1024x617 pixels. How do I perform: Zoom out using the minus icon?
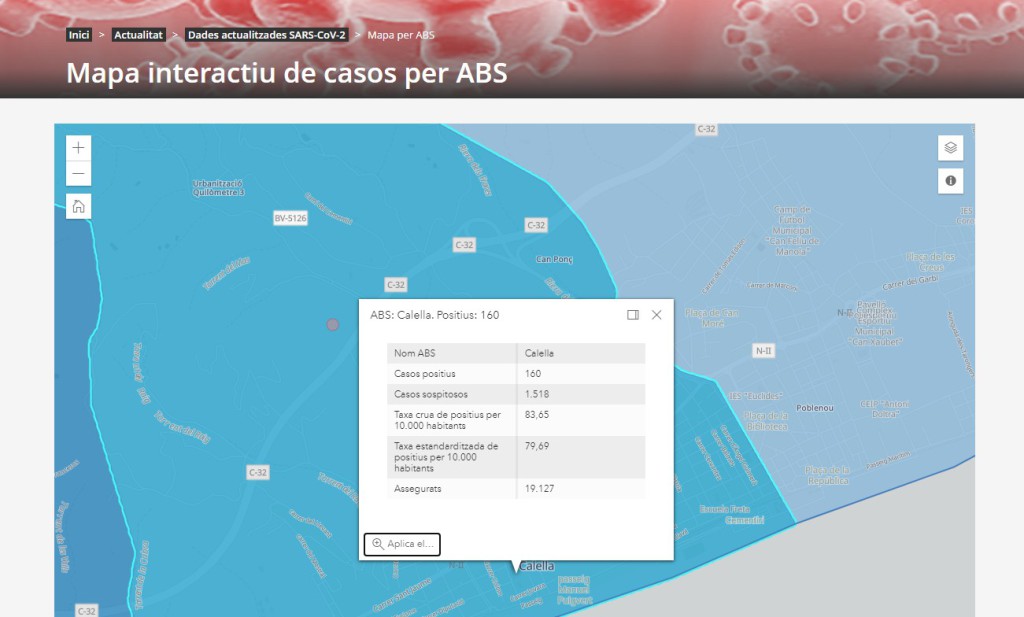click(78, 173)
